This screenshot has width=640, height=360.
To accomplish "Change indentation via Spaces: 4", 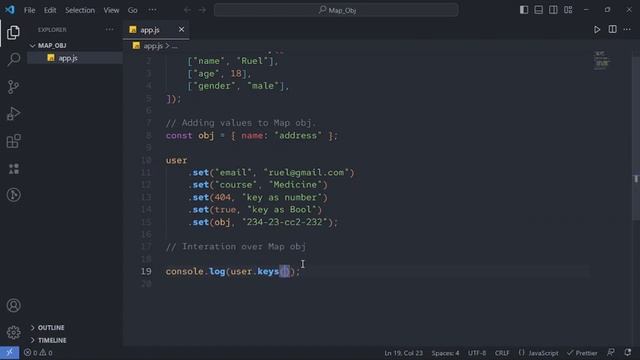I will click(445, 353).
